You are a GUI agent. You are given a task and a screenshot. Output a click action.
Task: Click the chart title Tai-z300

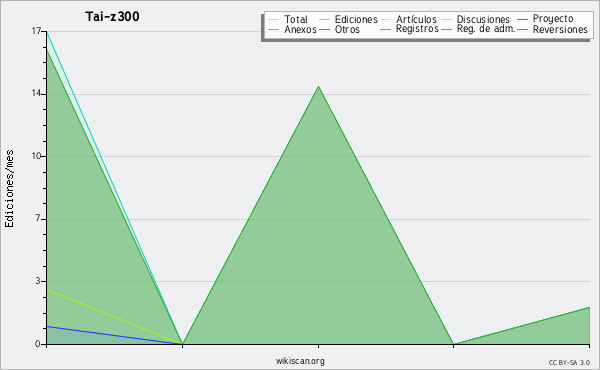coord(112,16)
